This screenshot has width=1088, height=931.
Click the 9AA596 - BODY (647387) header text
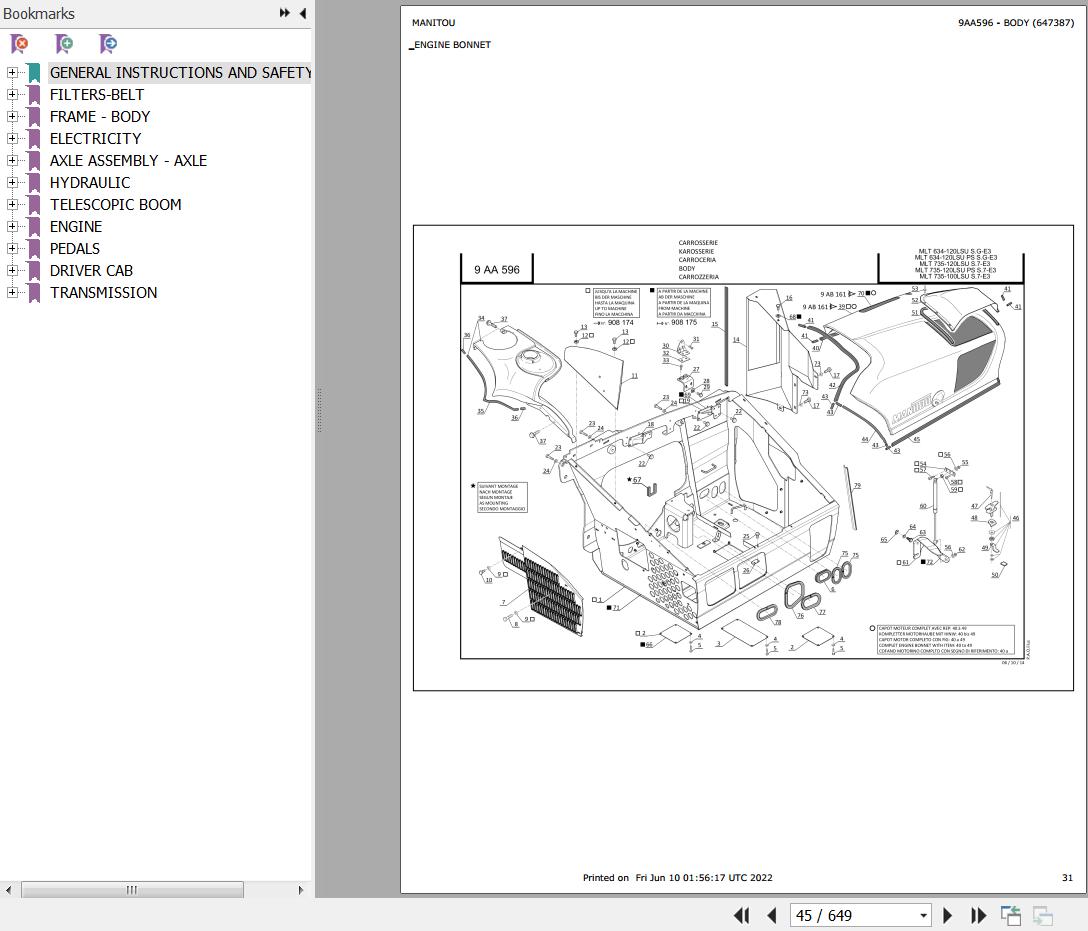coord(1016,23)
